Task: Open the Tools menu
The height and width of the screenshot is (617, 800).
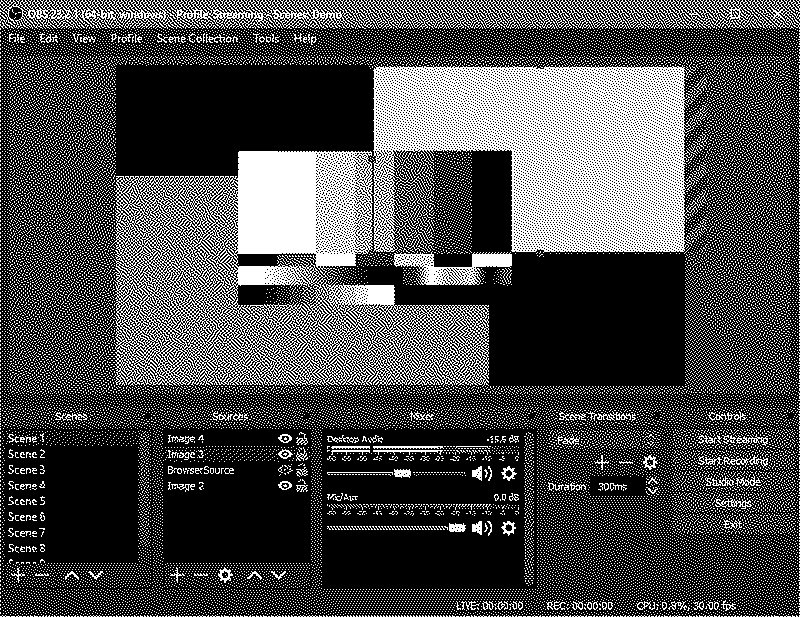Action: coord(266,38)
